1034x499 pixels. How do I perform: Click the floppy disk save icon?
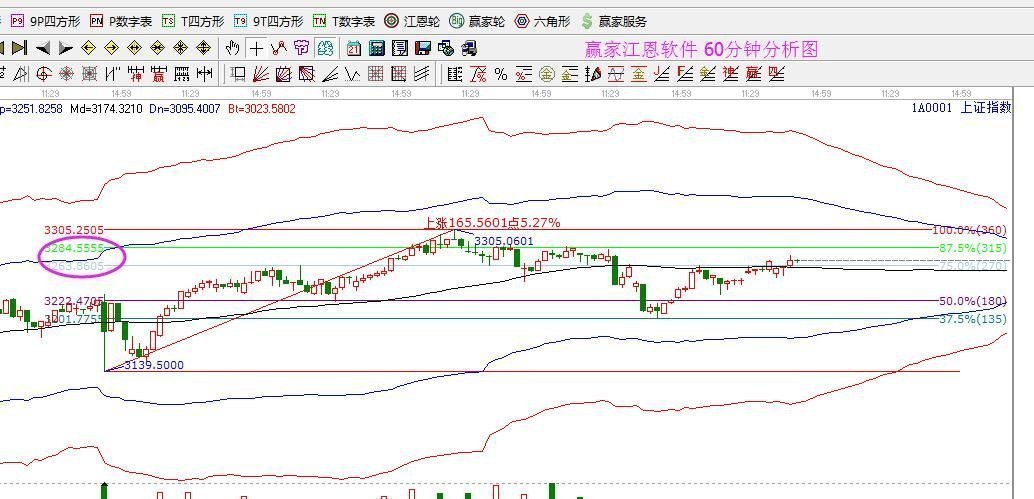[x=423, y=48]
